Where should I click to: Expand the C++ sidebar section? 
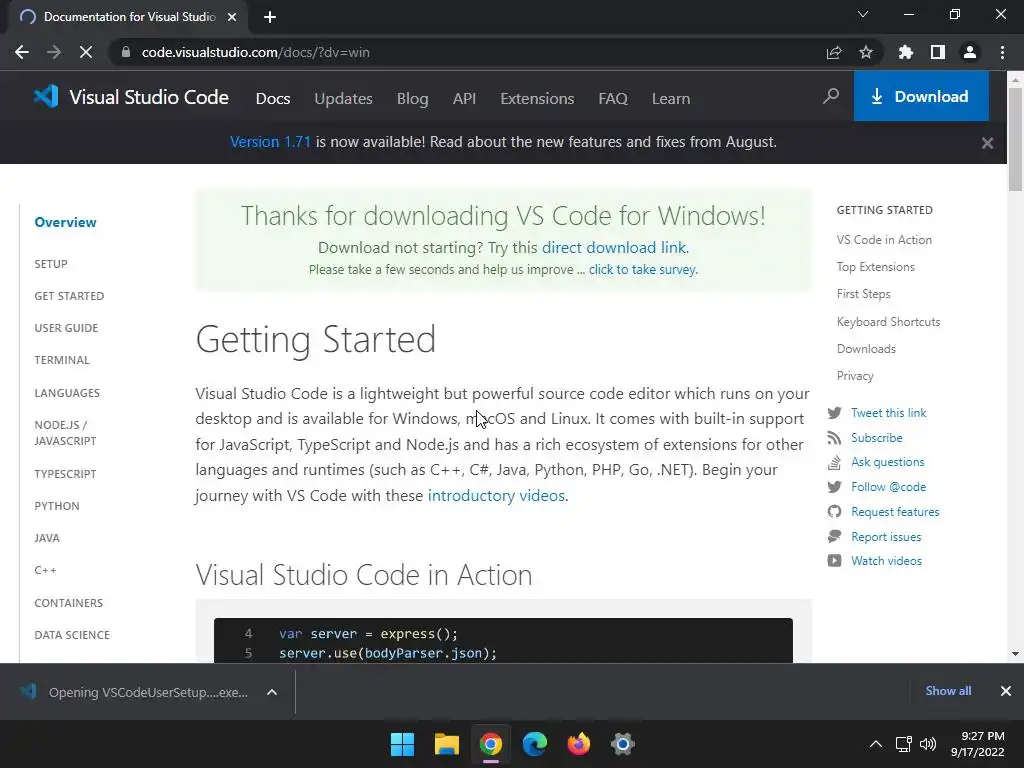coord(45,570)
